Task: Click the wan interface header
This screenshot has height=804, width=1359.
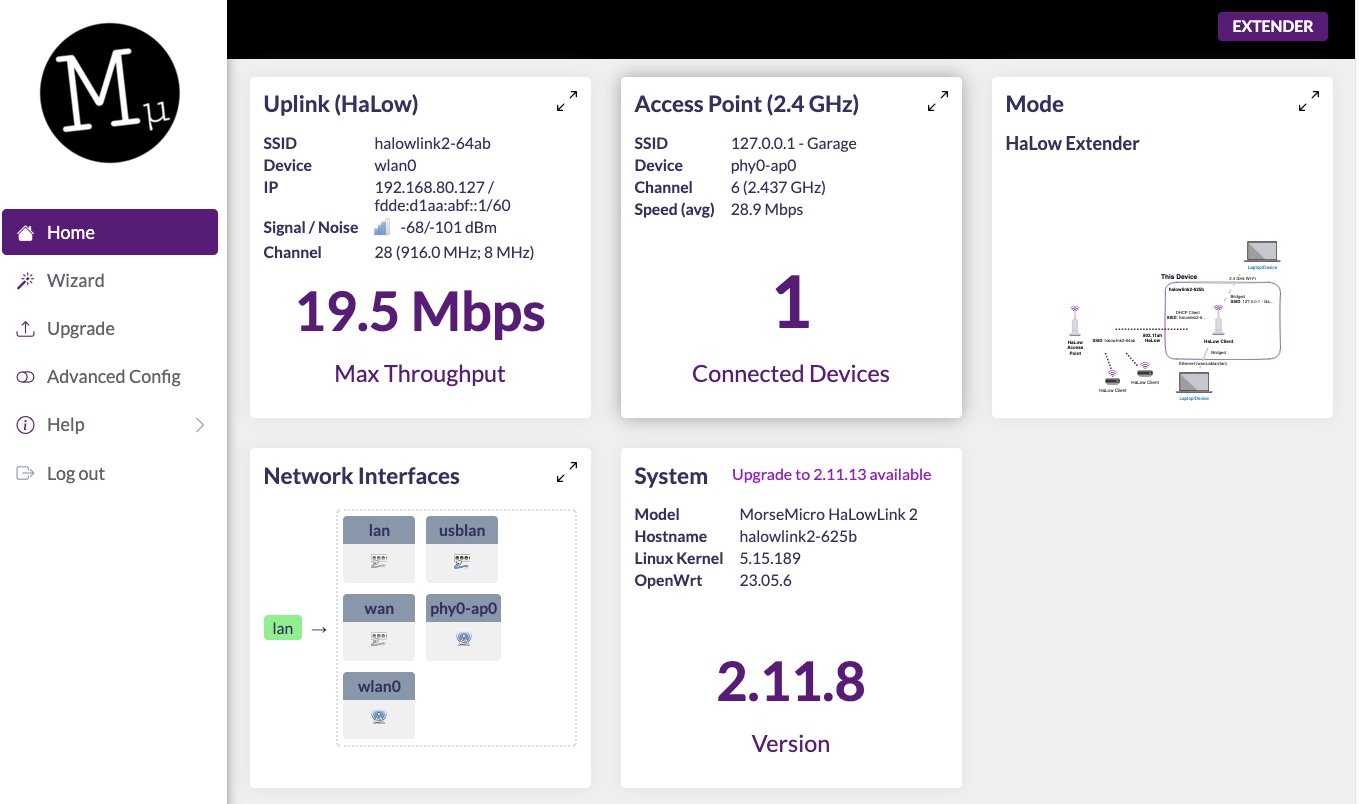Action: (379, 608)
